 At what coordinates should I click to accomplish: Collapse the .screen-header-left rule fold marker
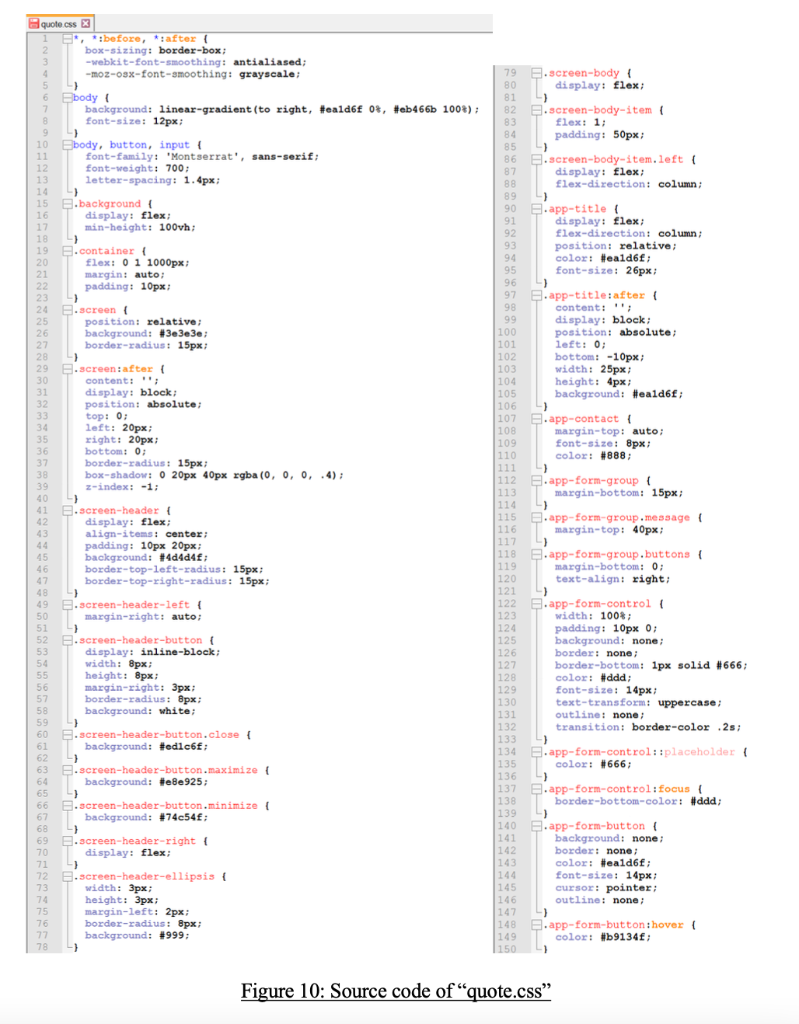click(x=67, y=605)
